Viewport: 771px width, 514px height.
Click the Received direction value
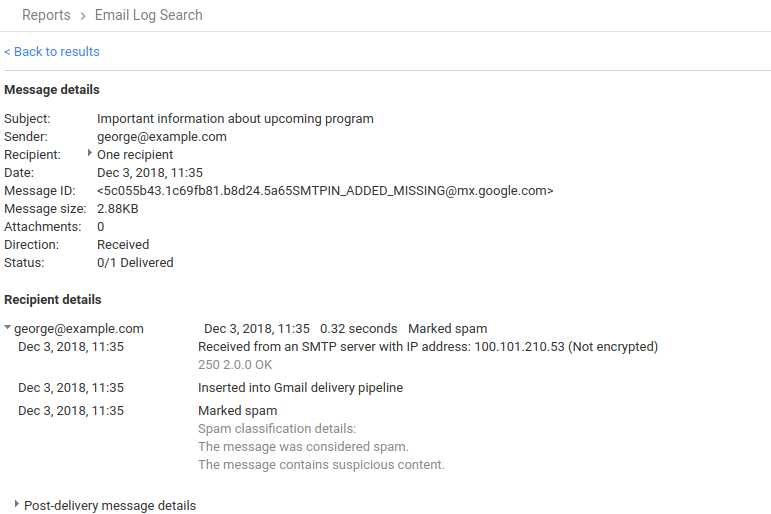123,245
